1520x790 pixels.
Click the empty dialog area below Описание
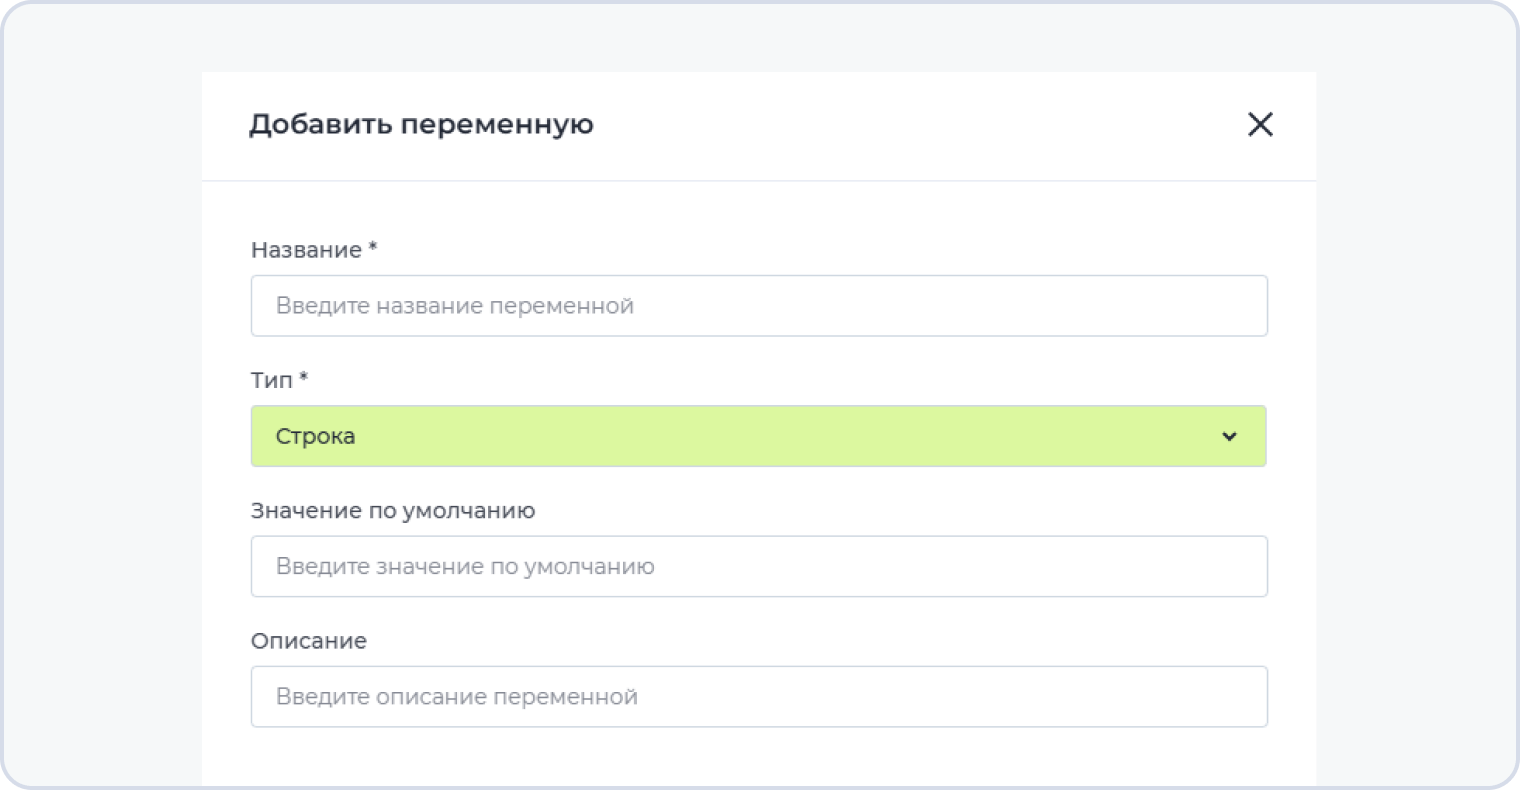pos(758,758)
